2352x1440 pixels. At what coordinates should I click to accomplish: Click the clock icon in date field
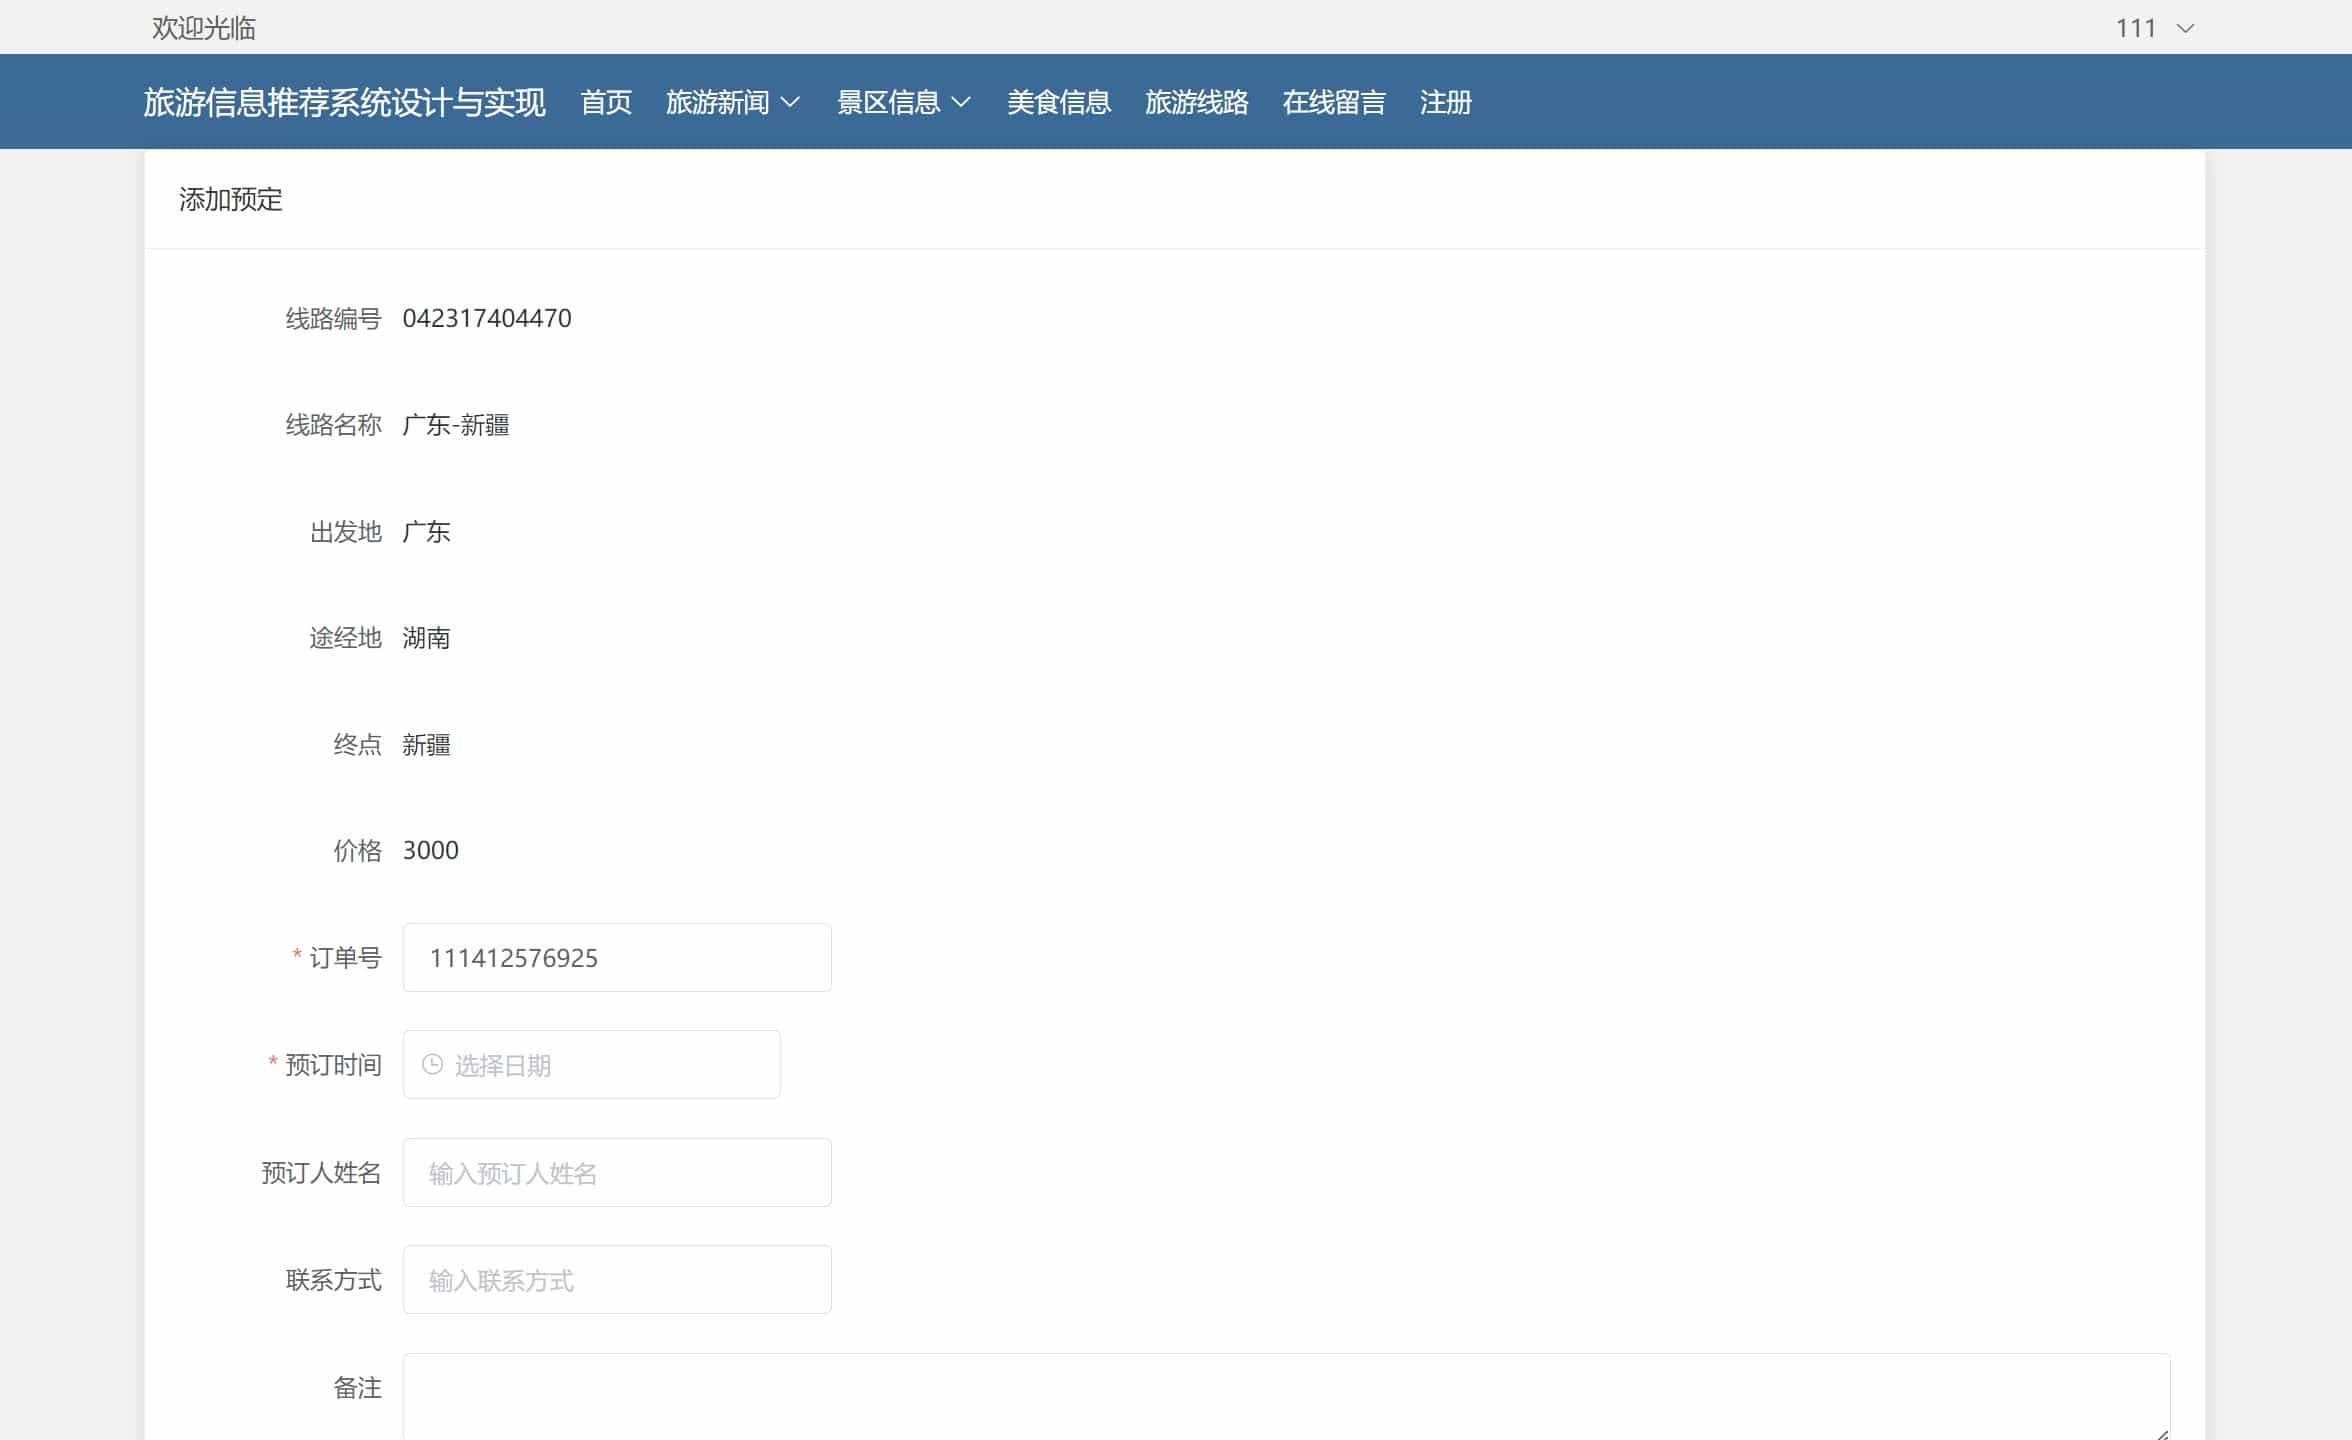[432, 1064]
